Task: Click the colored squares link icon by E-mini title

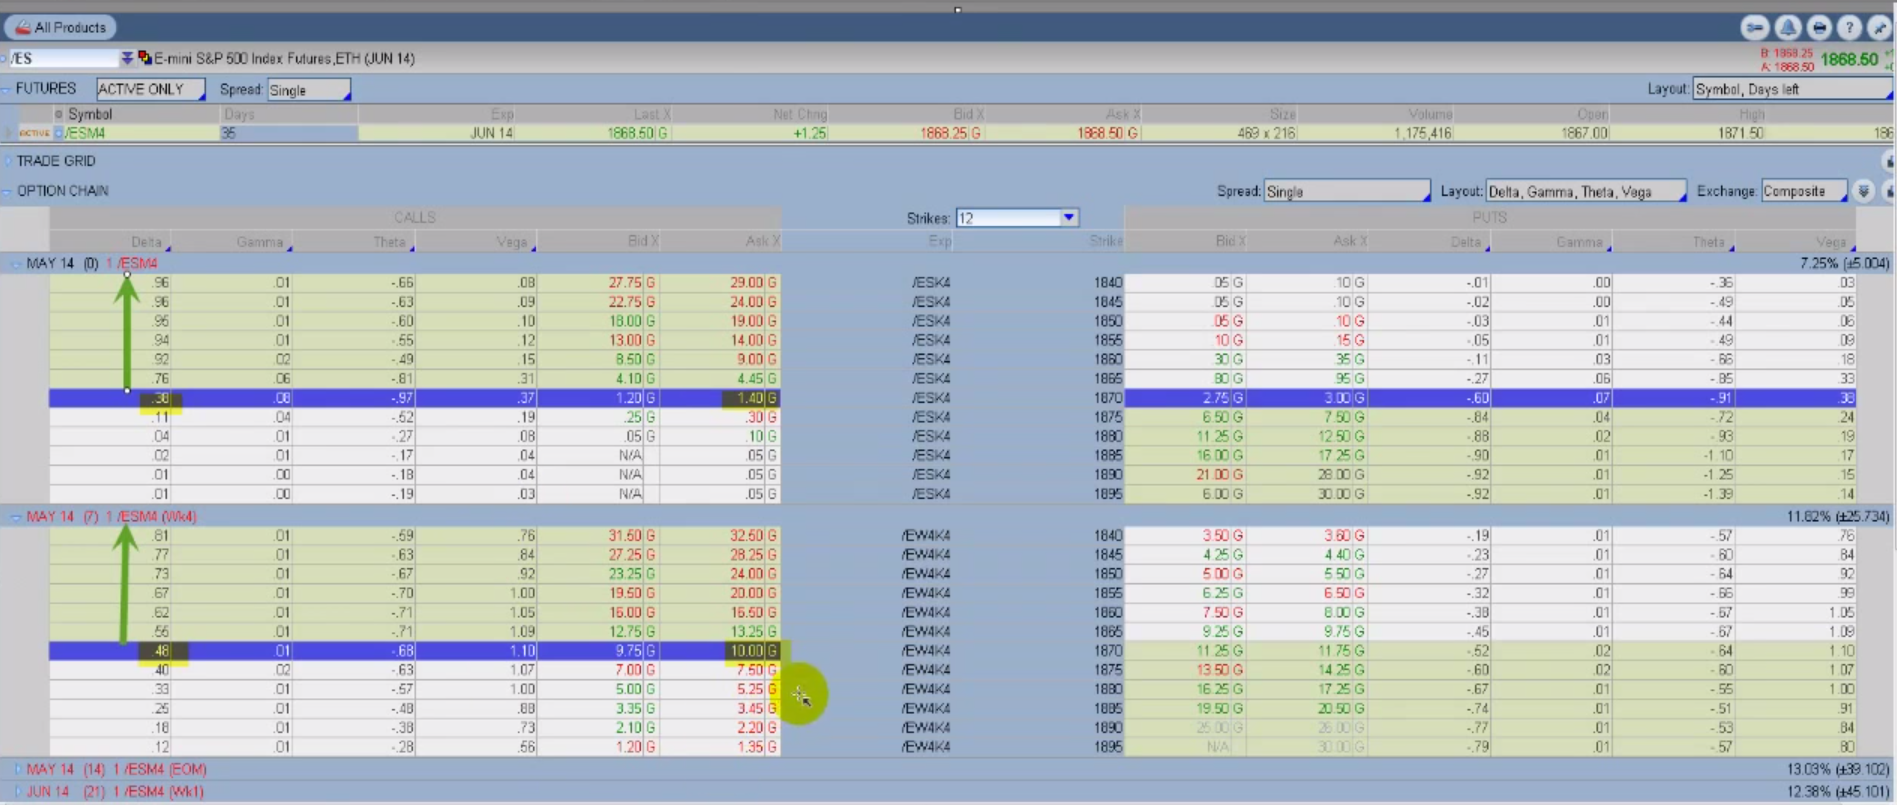Action: (x=145, y=58)
